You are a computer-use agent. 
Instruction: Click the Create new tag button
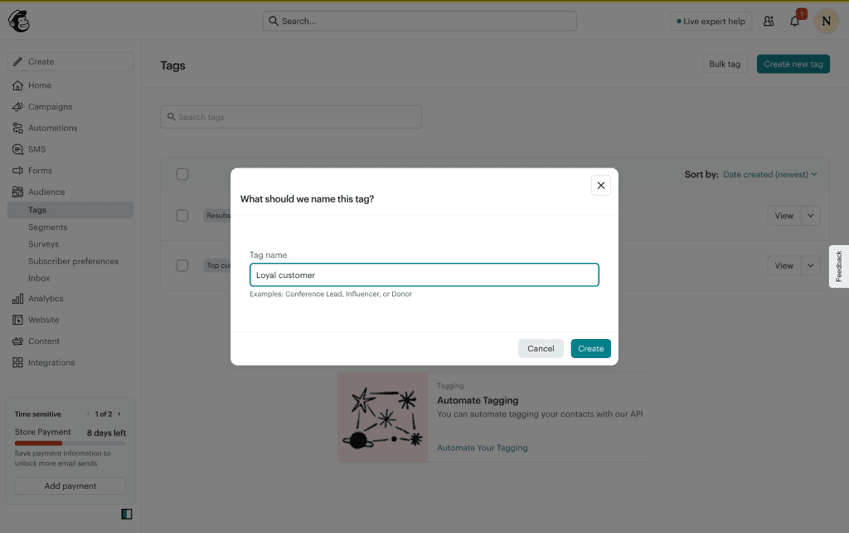(x=793, y=64)
